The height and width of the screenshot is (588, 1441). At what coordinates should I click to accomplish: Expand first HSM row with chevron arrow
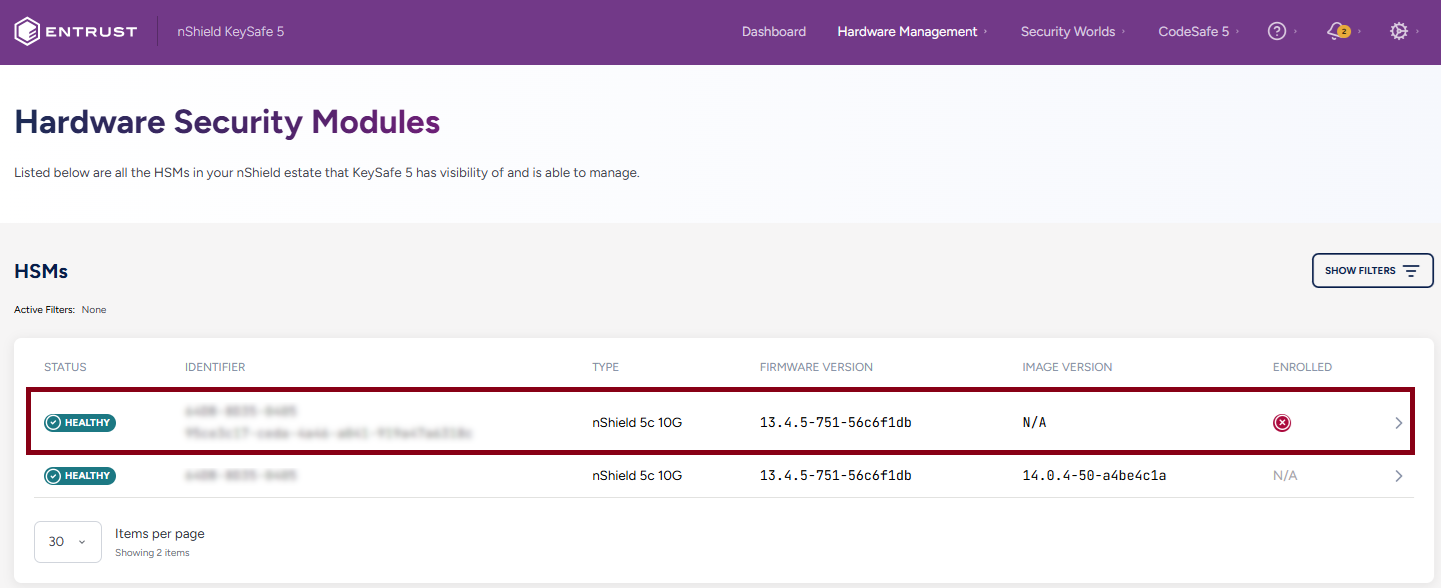[1399, 423]
